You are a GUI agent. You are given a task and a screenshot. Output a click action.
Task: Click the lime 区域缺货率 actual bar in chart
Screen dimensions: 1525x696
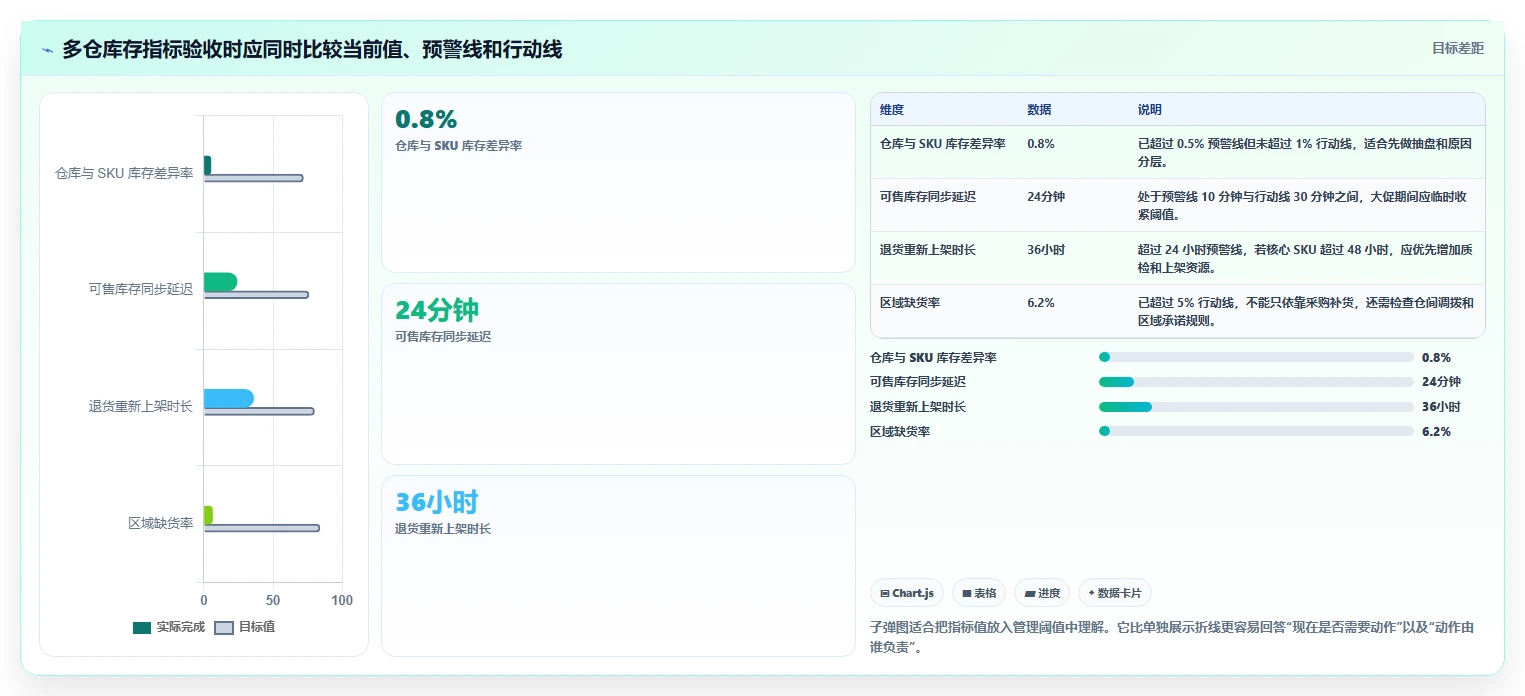pyautogui.click(x=208, y=515)
